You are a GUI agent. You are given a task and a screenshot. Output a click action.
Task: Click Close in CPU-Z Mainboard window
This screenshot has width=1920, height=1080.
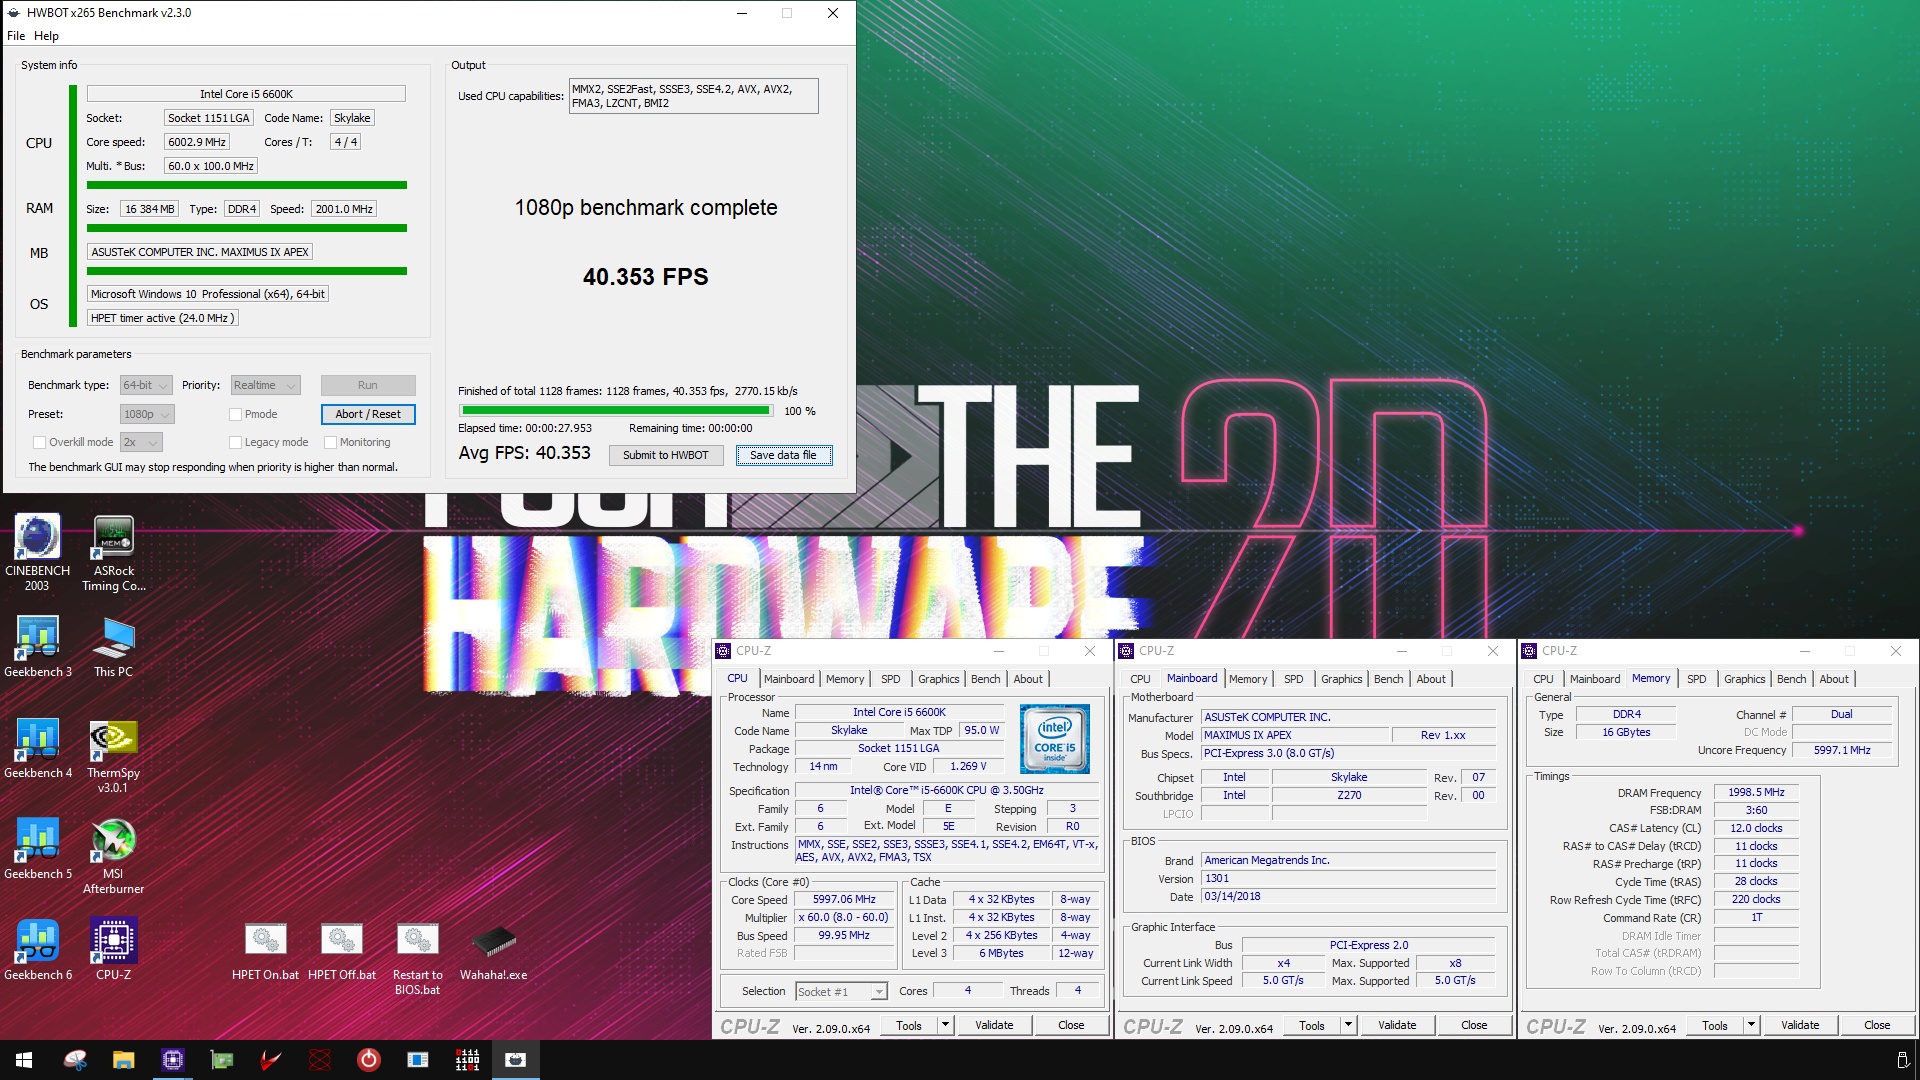1474,1025
